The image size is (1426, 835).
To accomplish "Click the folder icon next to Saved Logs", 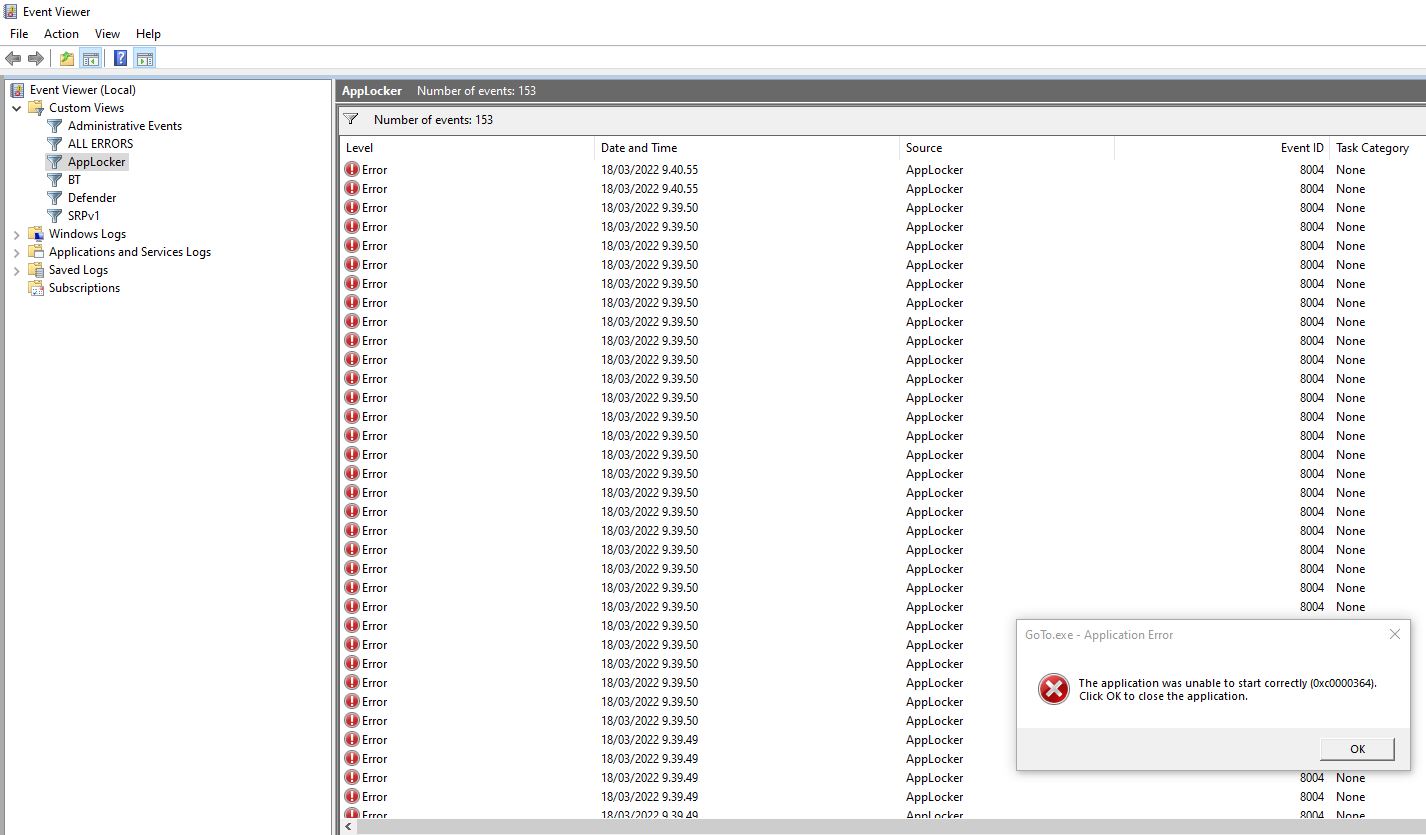I will (36, 270).
